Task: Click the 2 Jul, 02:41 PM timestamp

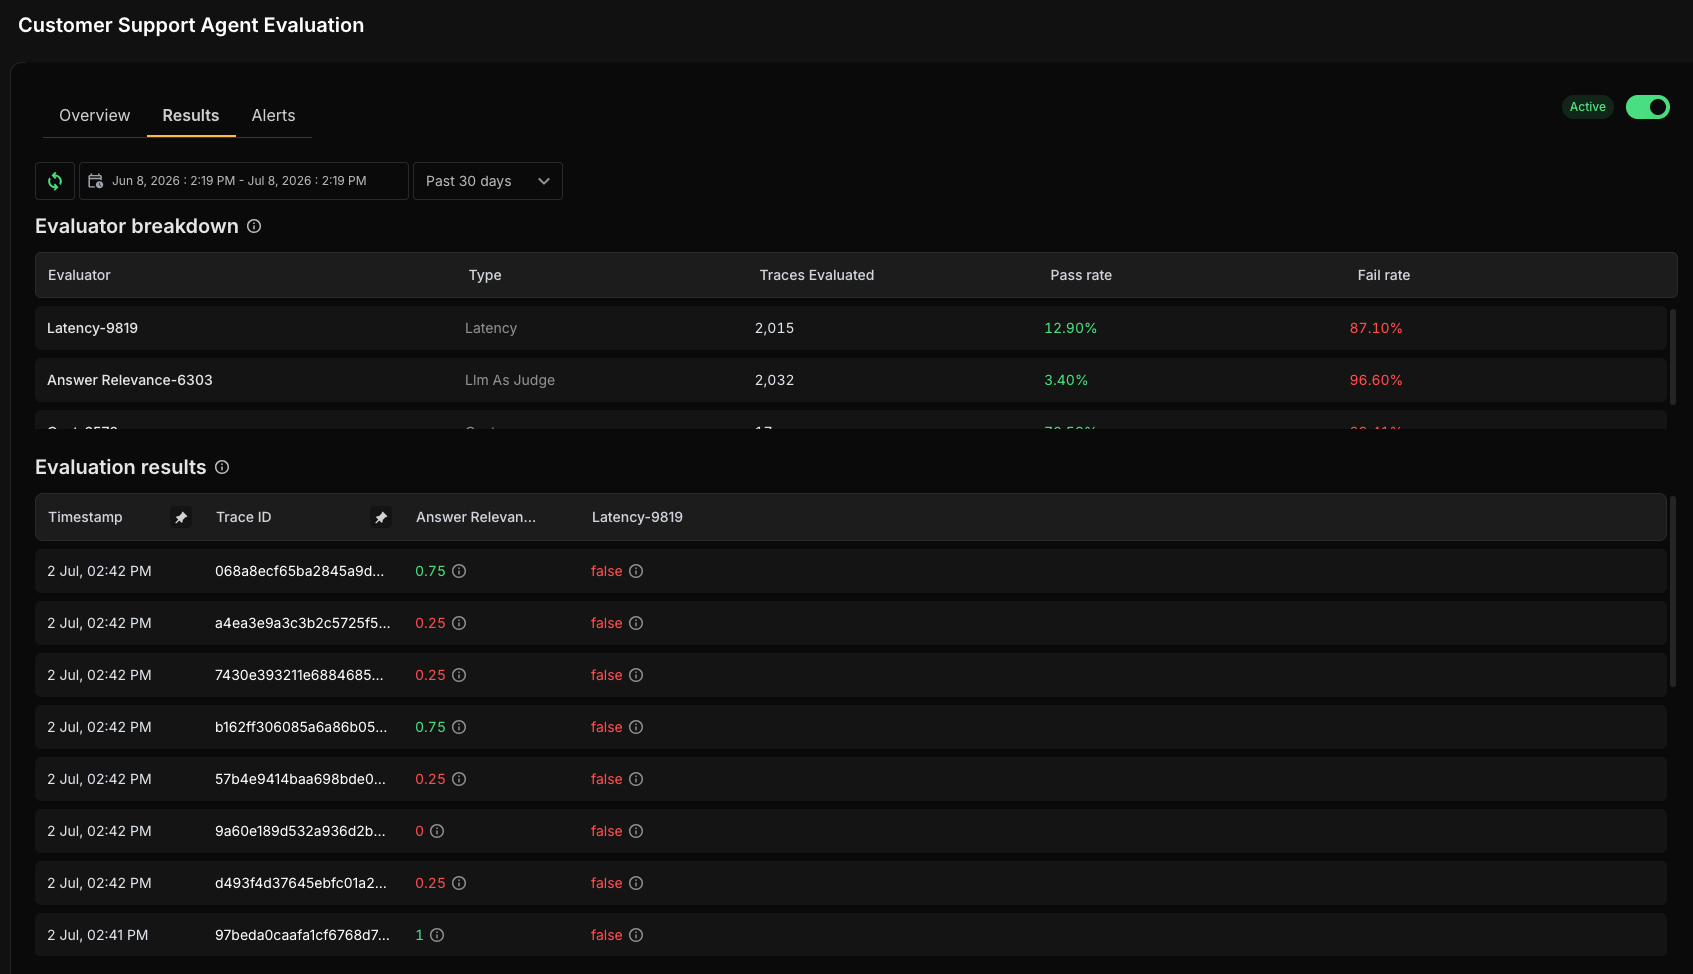Action: (98, 935)
